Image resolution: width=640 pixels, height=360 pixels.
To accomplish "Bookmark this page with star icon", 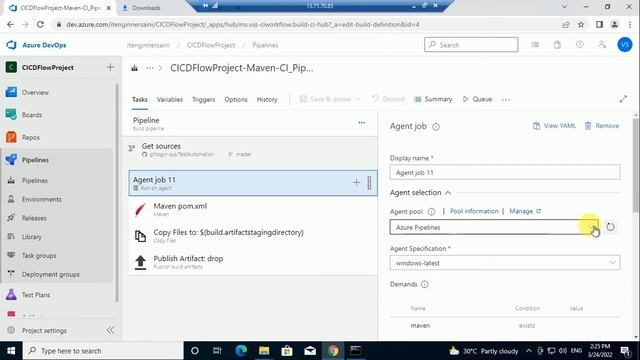I will pyautogui.click(x=581, y=24).
